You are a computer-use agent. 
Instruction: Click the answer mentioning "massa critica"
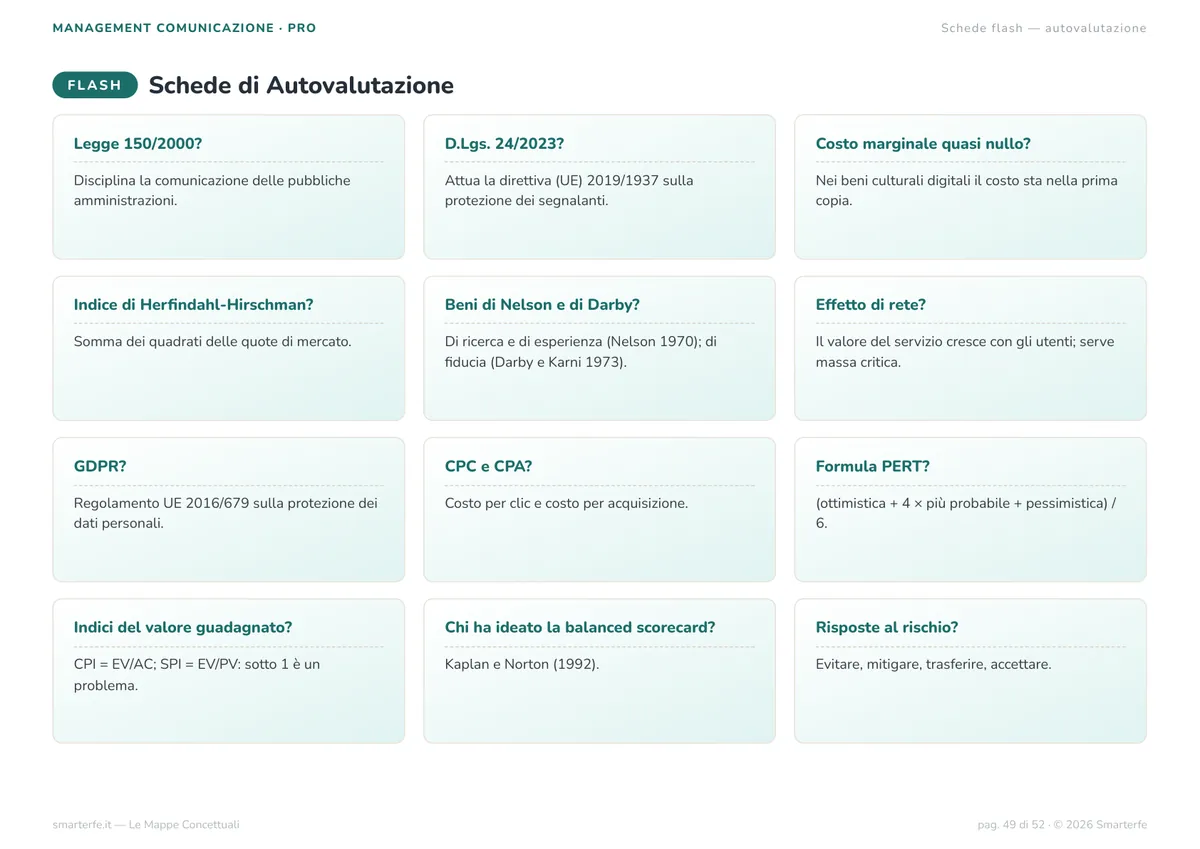(x=965, y=352)
